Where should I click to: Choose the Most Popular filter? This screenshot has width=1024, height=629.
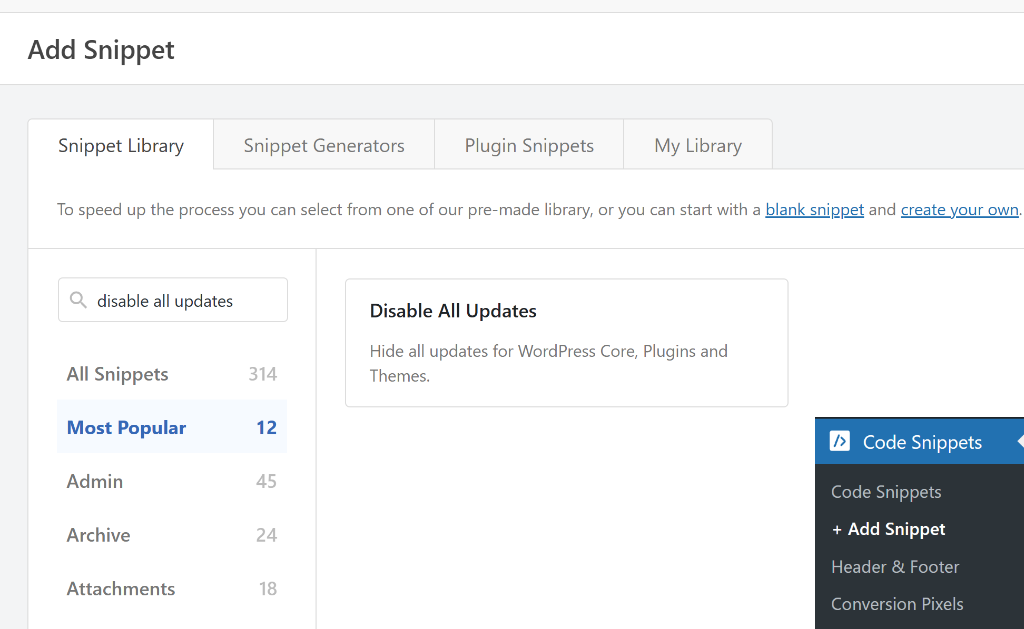tap(126, 427)
